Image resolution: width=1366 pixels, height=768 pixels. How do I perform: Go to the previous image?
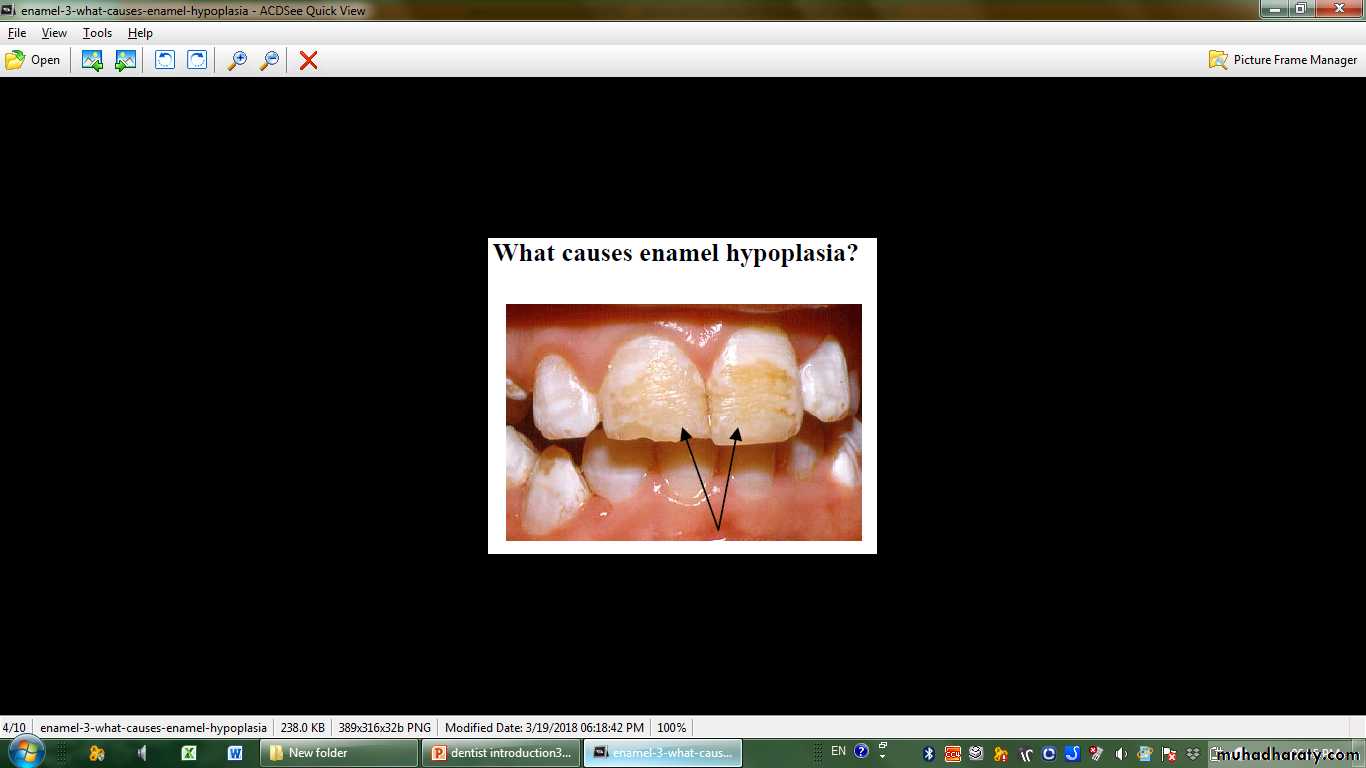pos(92,60)
